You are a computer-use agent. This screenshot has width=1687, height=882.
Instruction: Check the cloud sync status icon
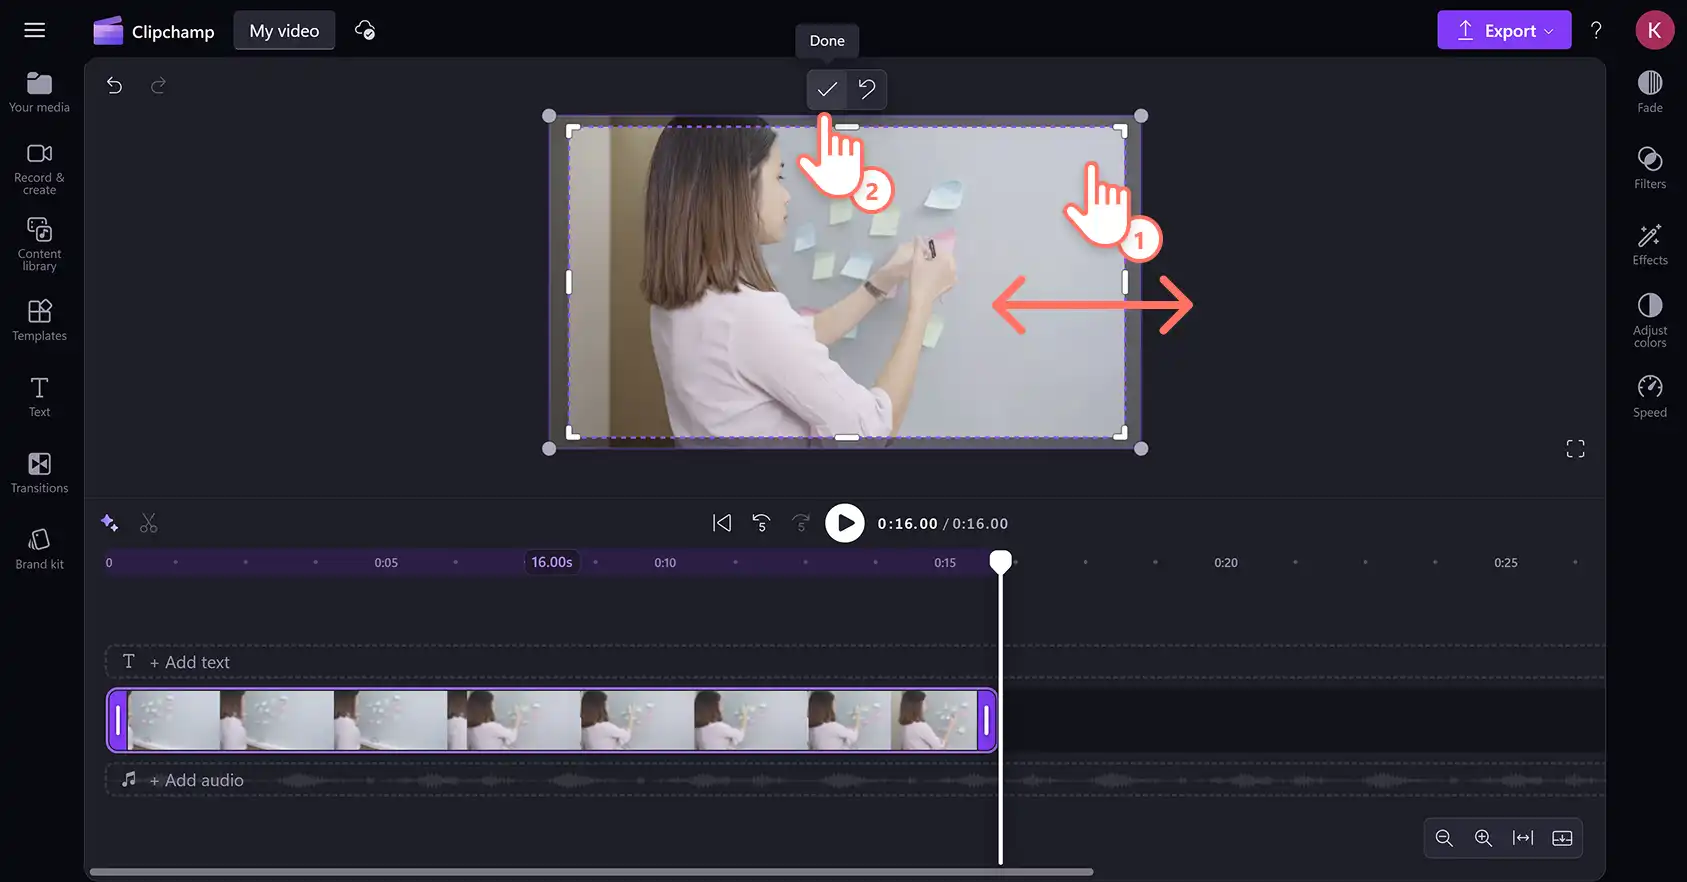(365, 30)
